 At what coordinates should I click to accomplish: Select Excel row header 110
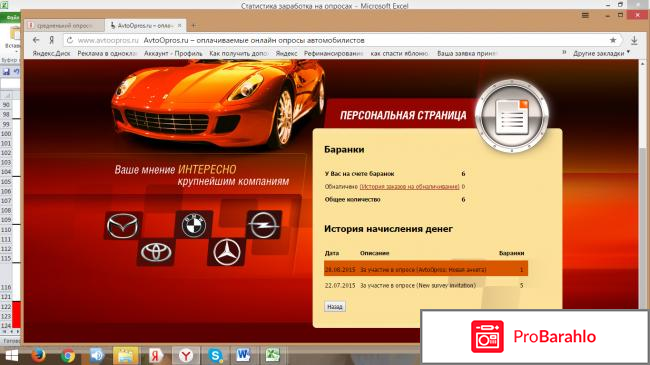[6, 229]
